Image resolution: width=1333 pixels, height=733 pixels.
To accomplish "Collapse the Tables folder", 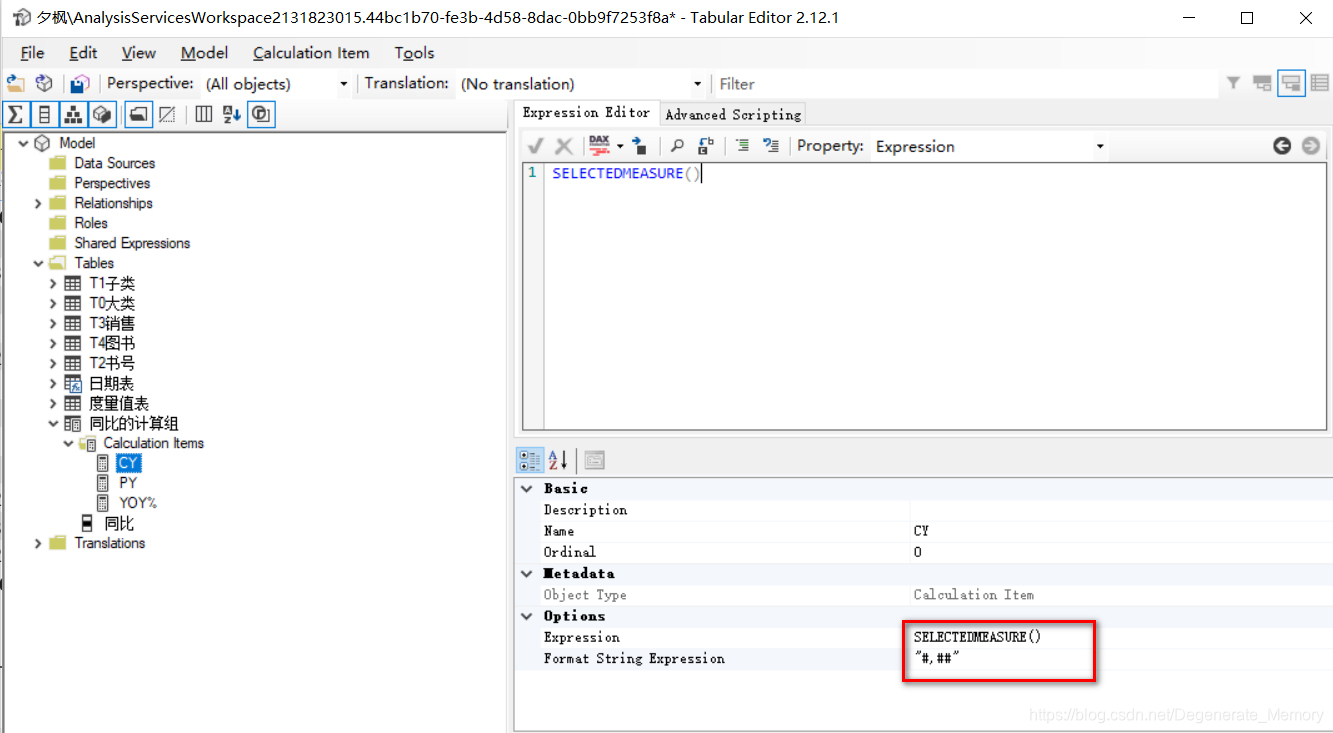I will point(38,263).
